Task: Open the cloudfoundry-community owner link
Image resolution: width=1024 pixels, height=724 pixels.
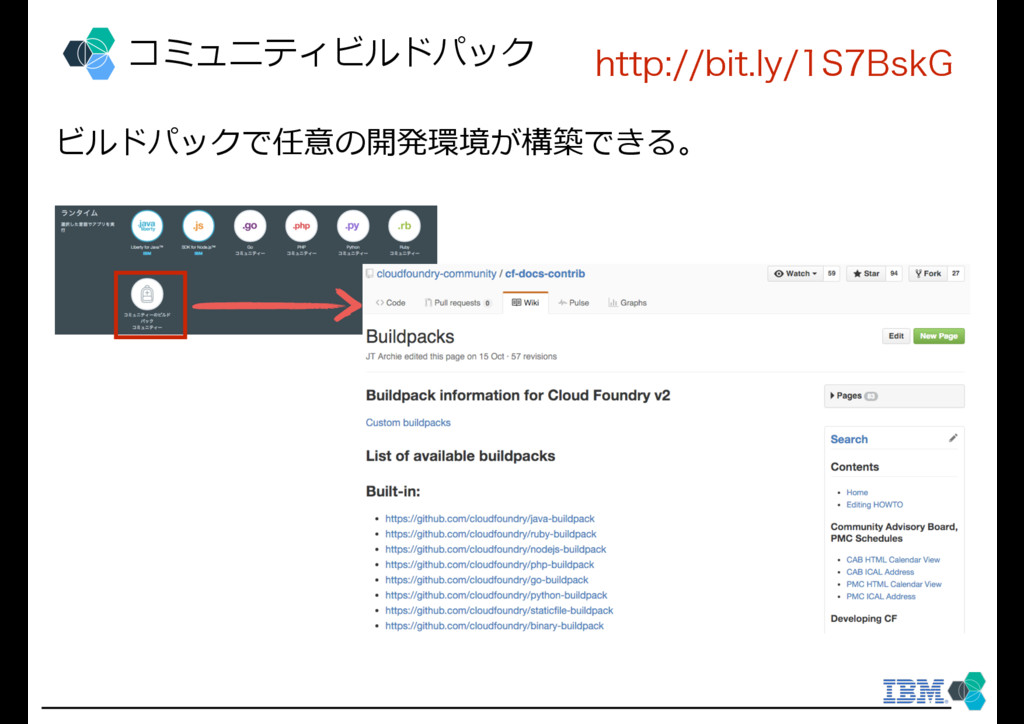Action: [x=436, y=274]
